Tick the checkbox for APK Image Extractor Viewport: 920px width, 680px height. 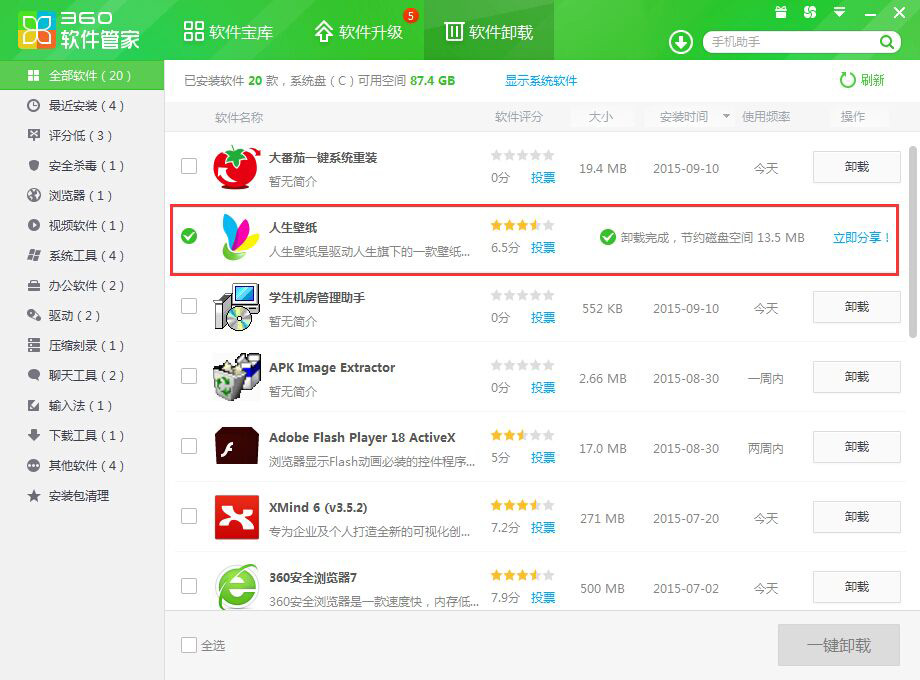189,376
